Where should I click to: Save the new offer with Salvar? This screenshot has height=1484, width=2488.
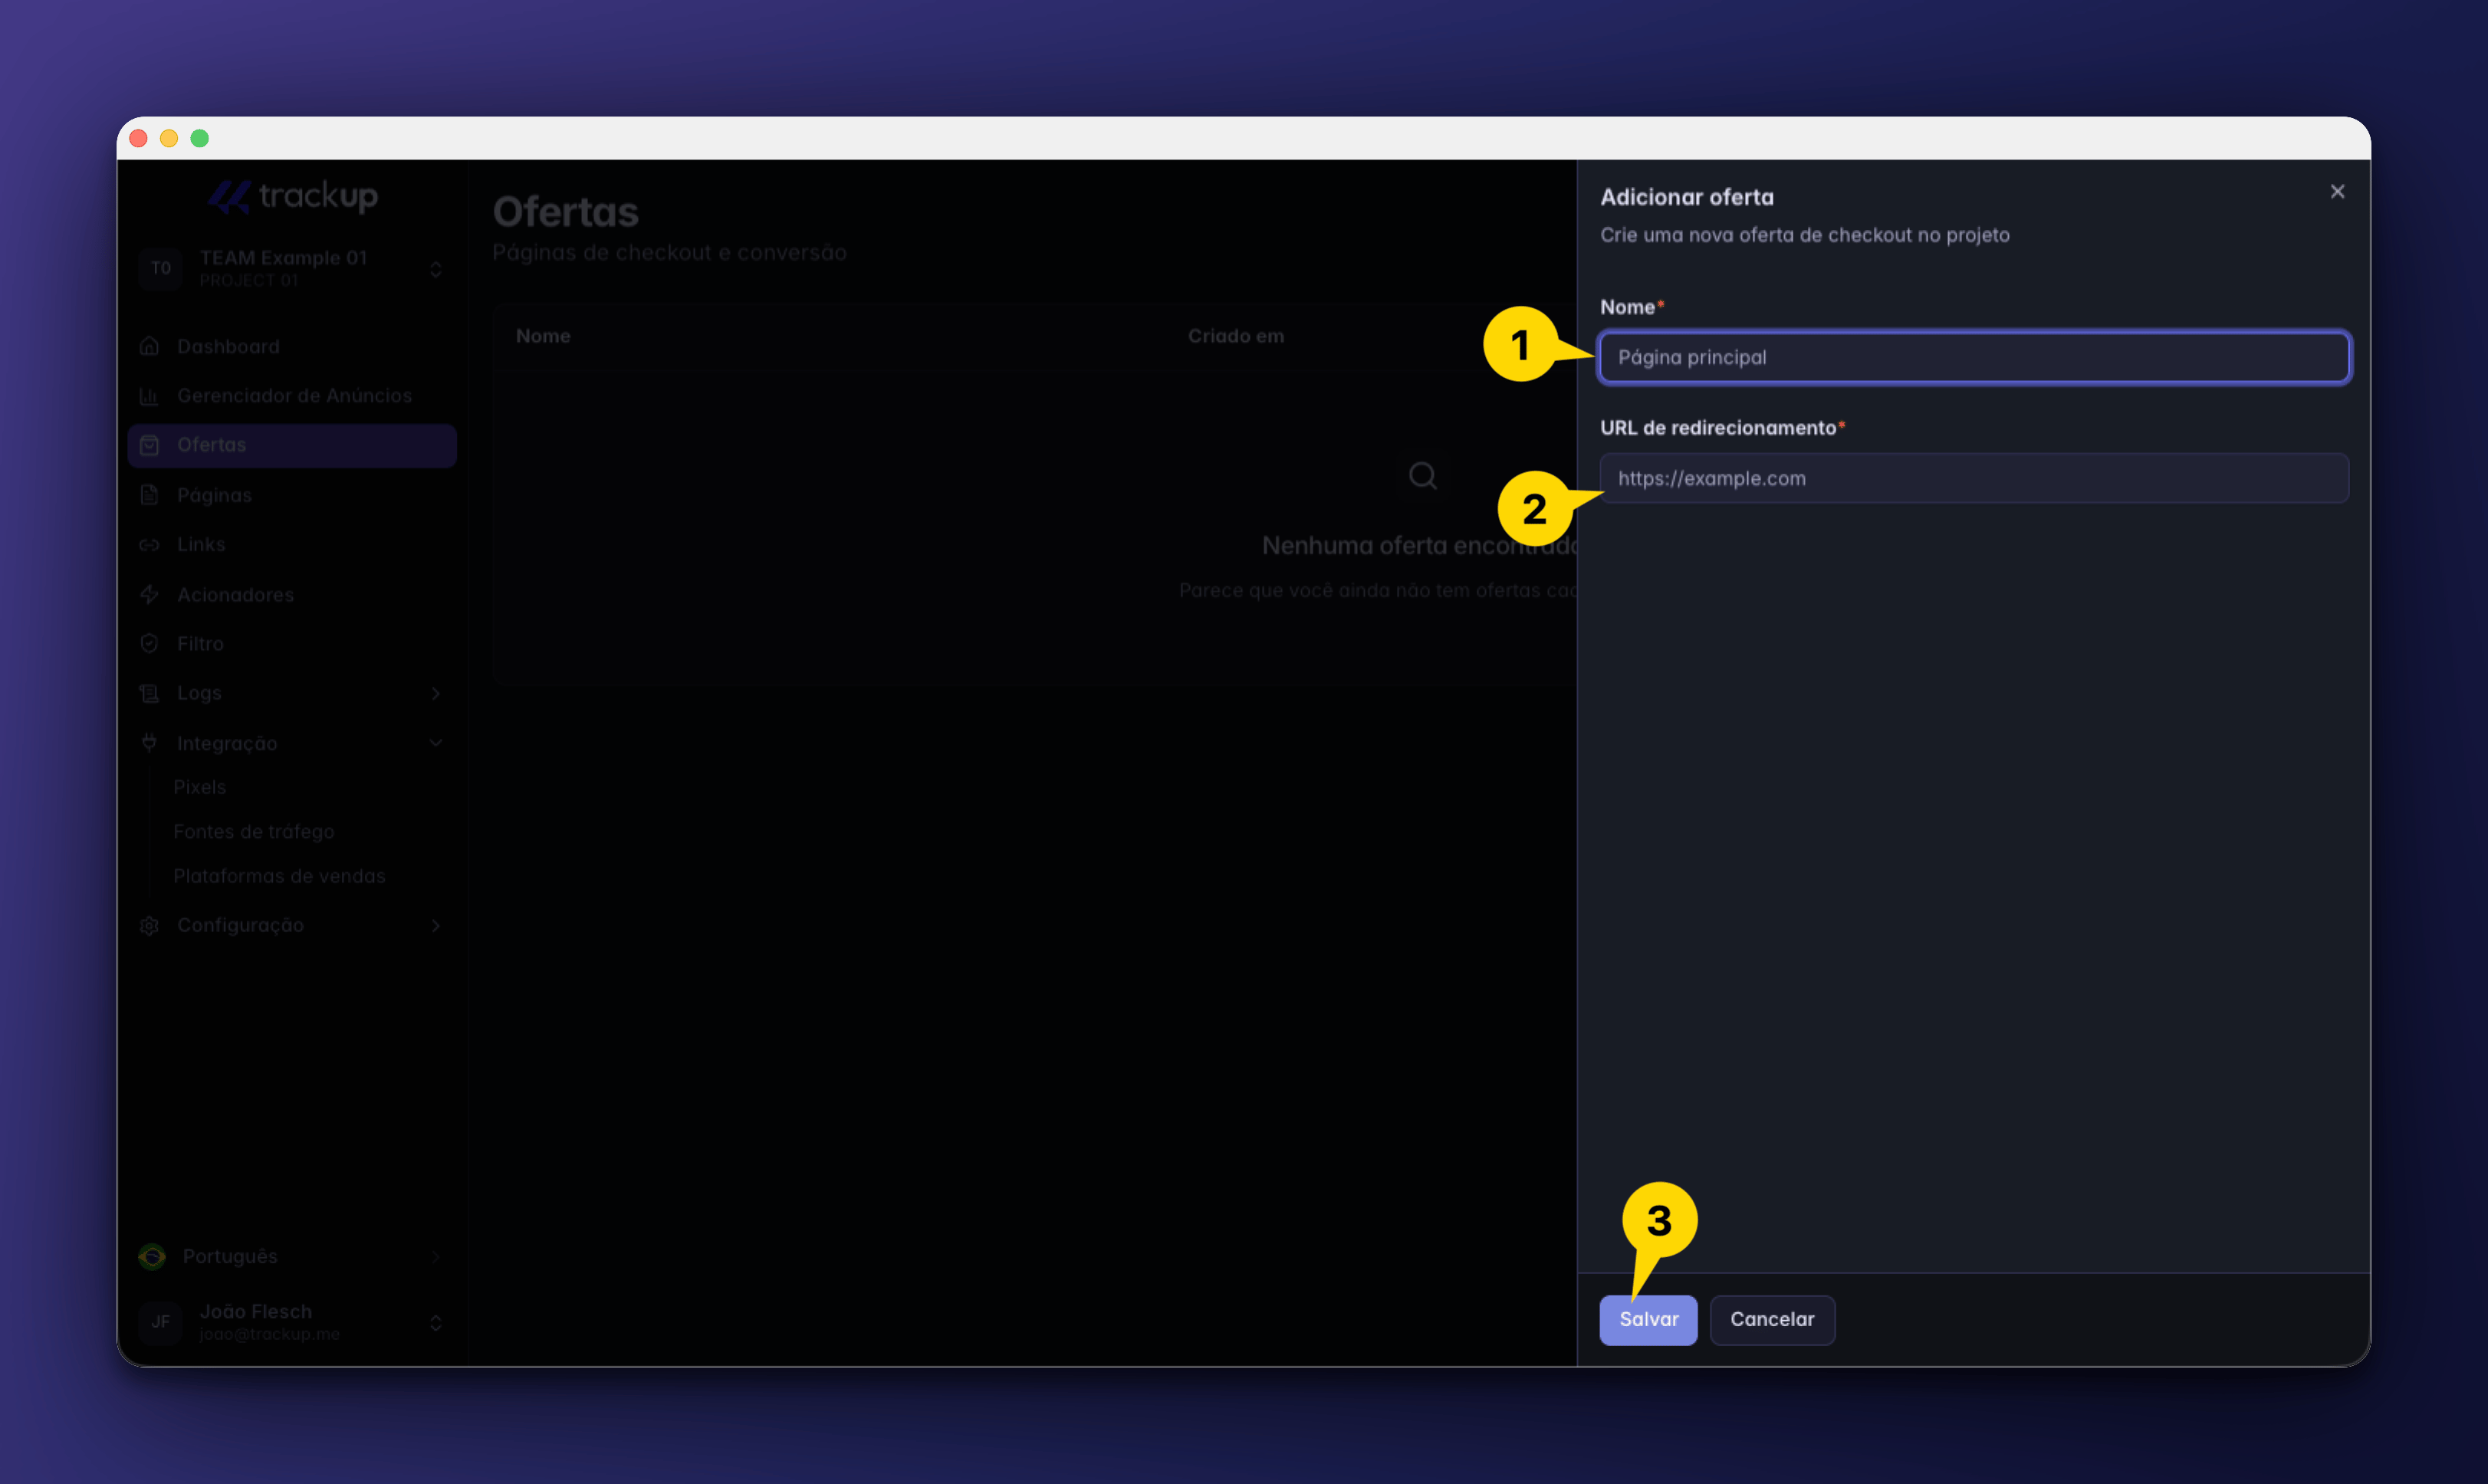click(1648, 1320)
